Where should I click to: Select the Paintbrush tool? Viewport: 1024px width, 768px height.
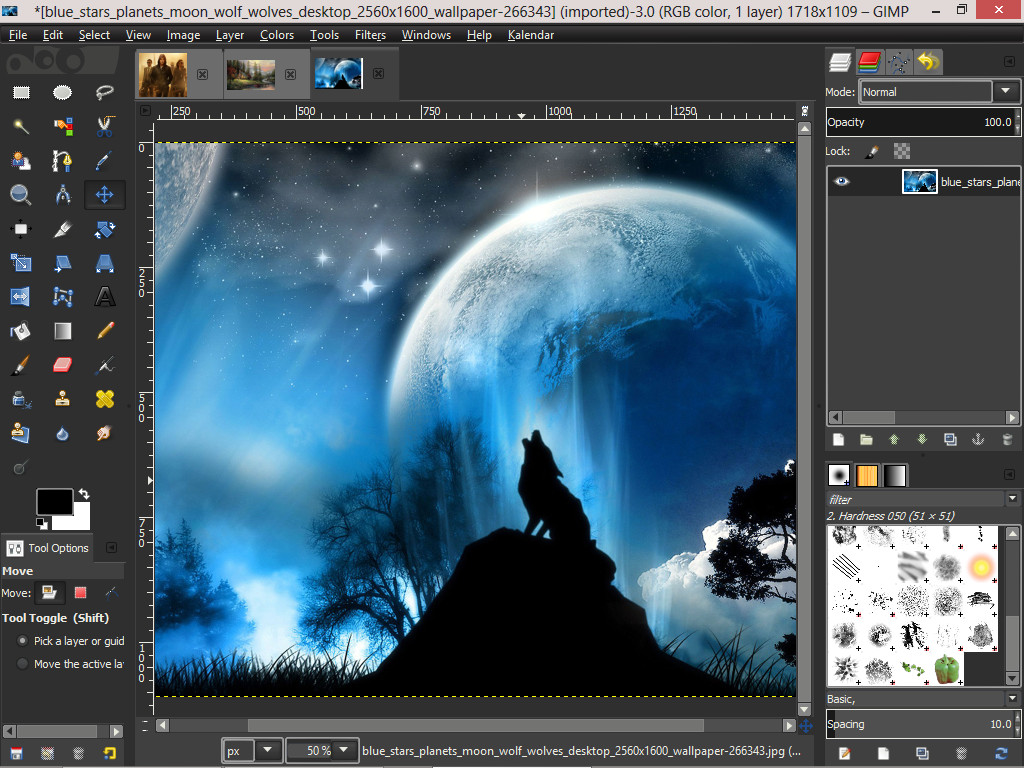[x=21, y=365]
